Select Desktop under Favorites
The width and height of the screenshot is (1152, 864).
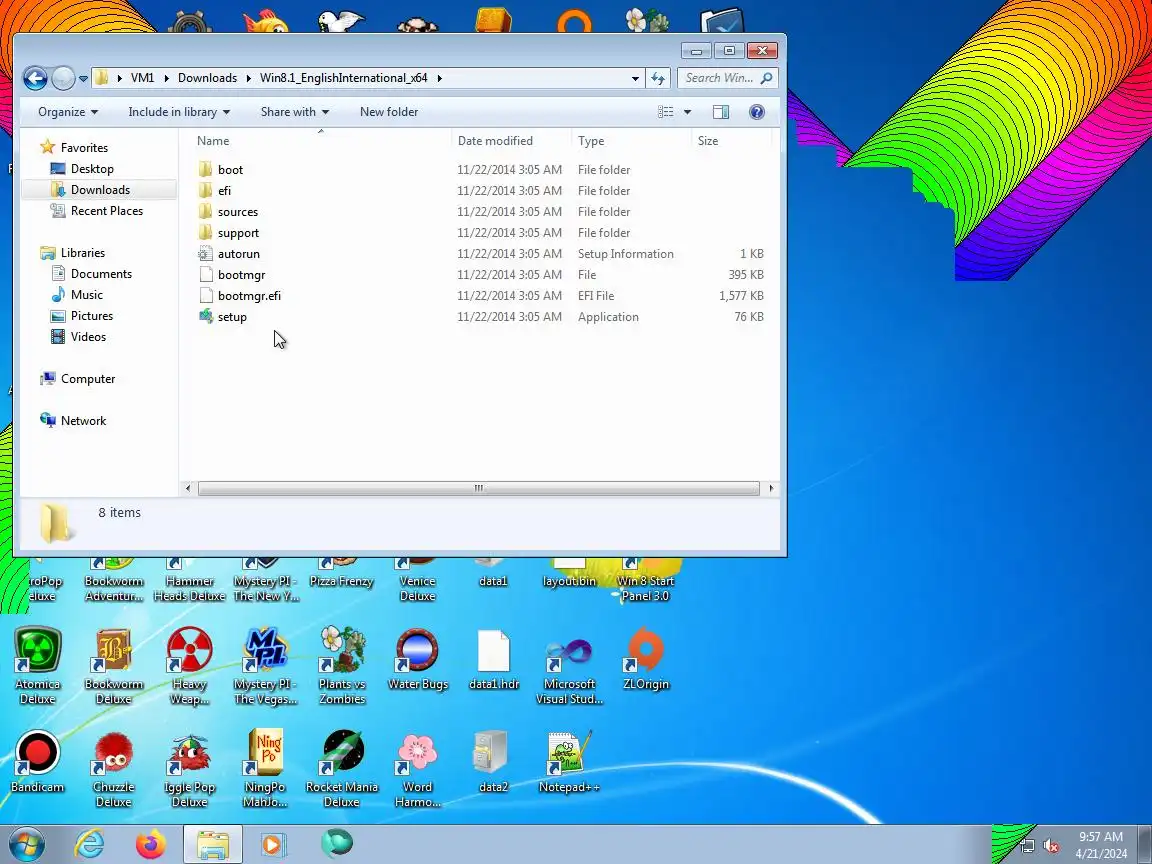(92, 169)
